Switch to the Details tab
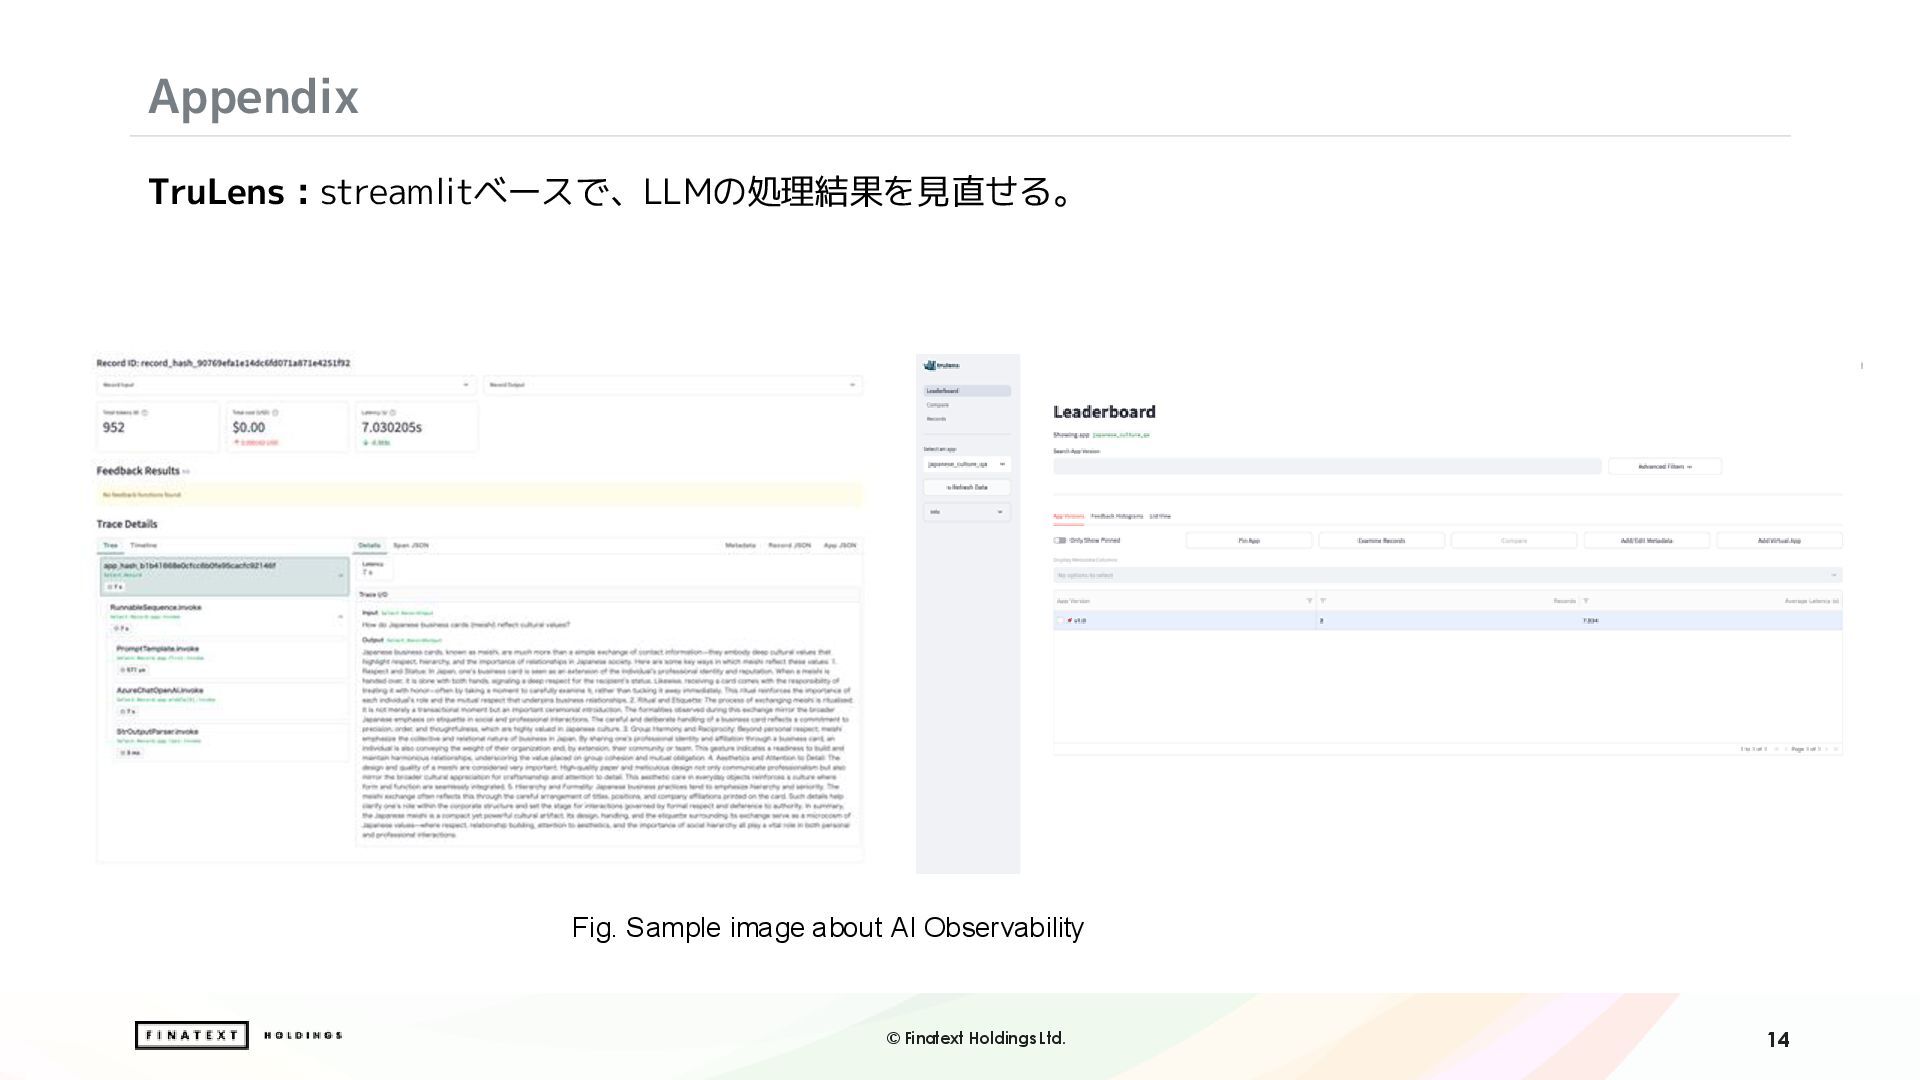This screenshot has height=1080, width=1920. point(370,545)
